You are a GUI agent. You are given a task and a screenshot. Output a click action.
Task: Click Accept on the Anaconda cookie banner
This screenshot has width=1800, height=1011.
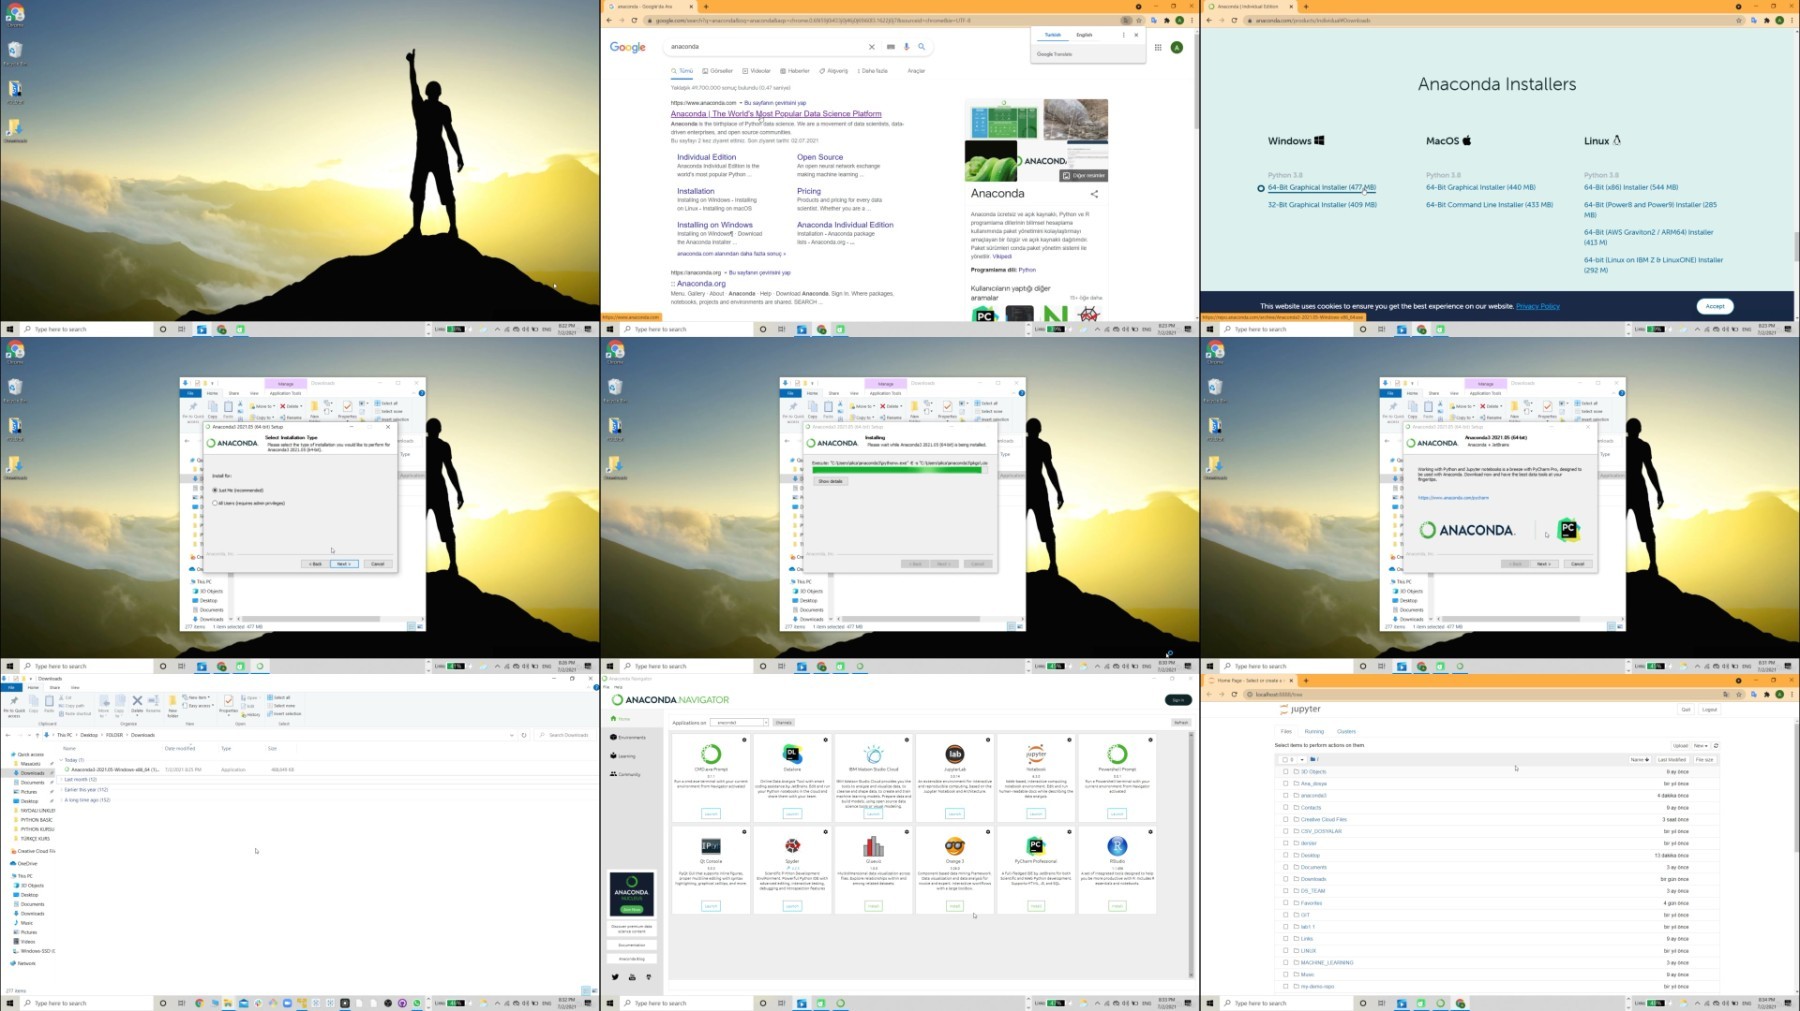point(1715,306)
